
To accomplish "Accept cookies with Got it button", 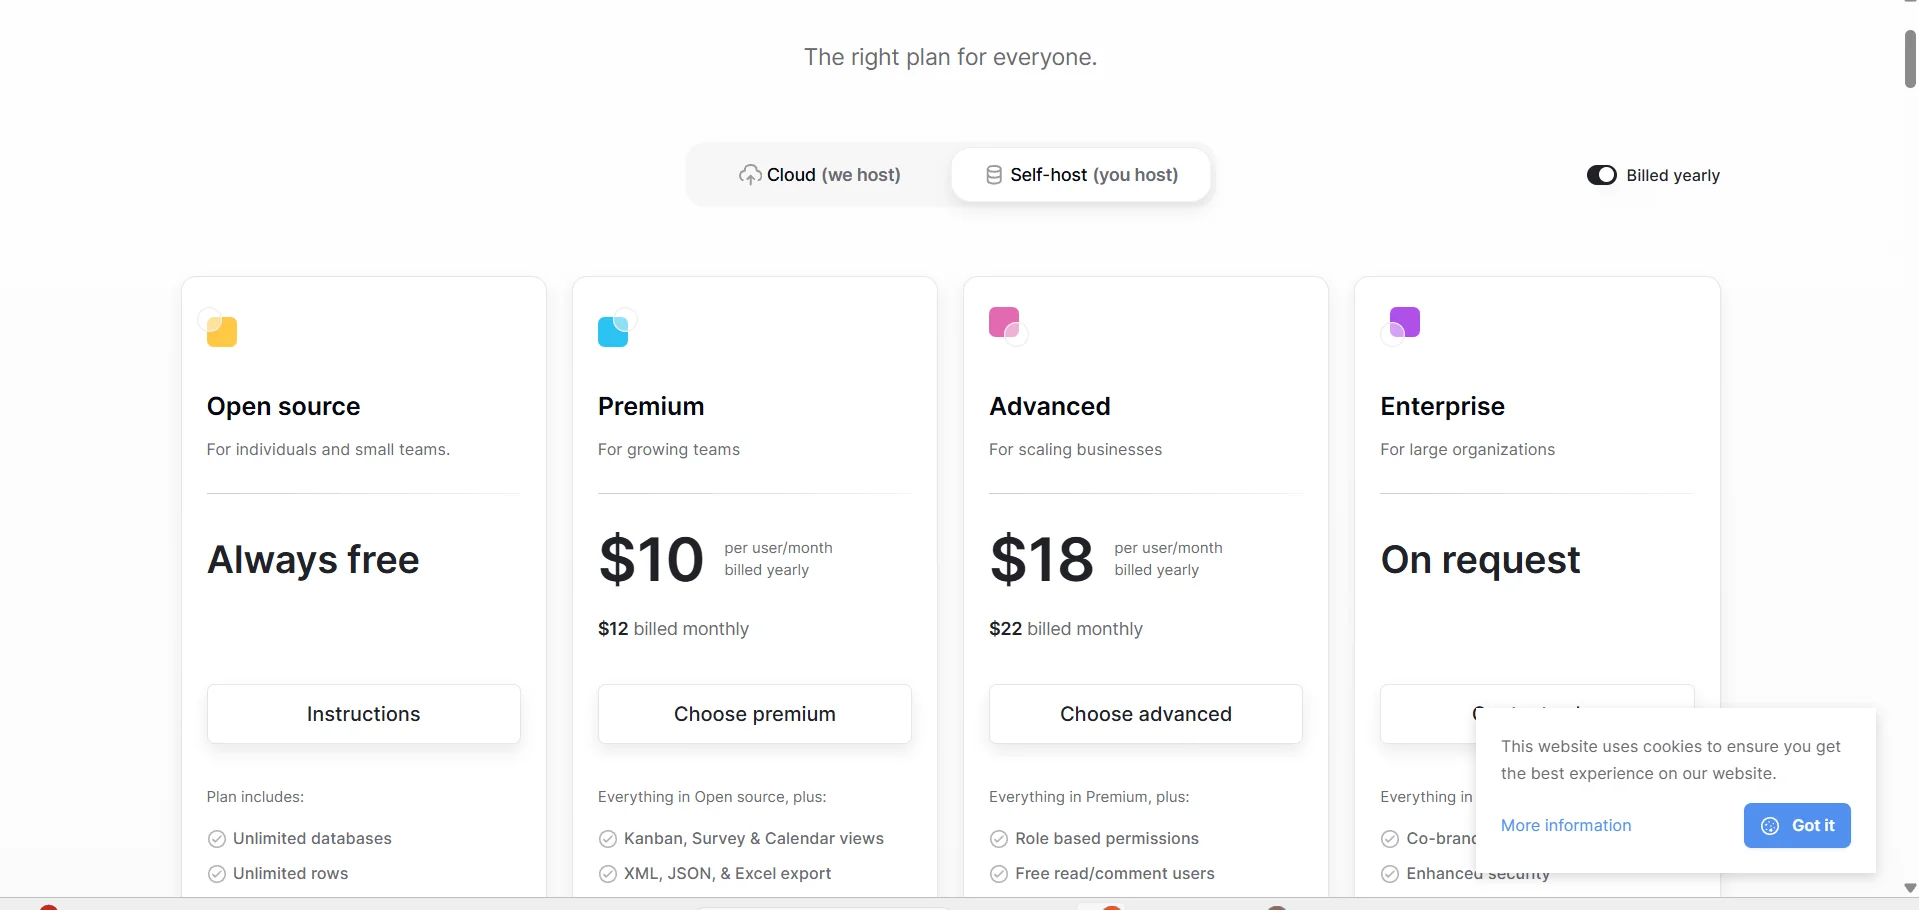I will [x=1797, y=826].
